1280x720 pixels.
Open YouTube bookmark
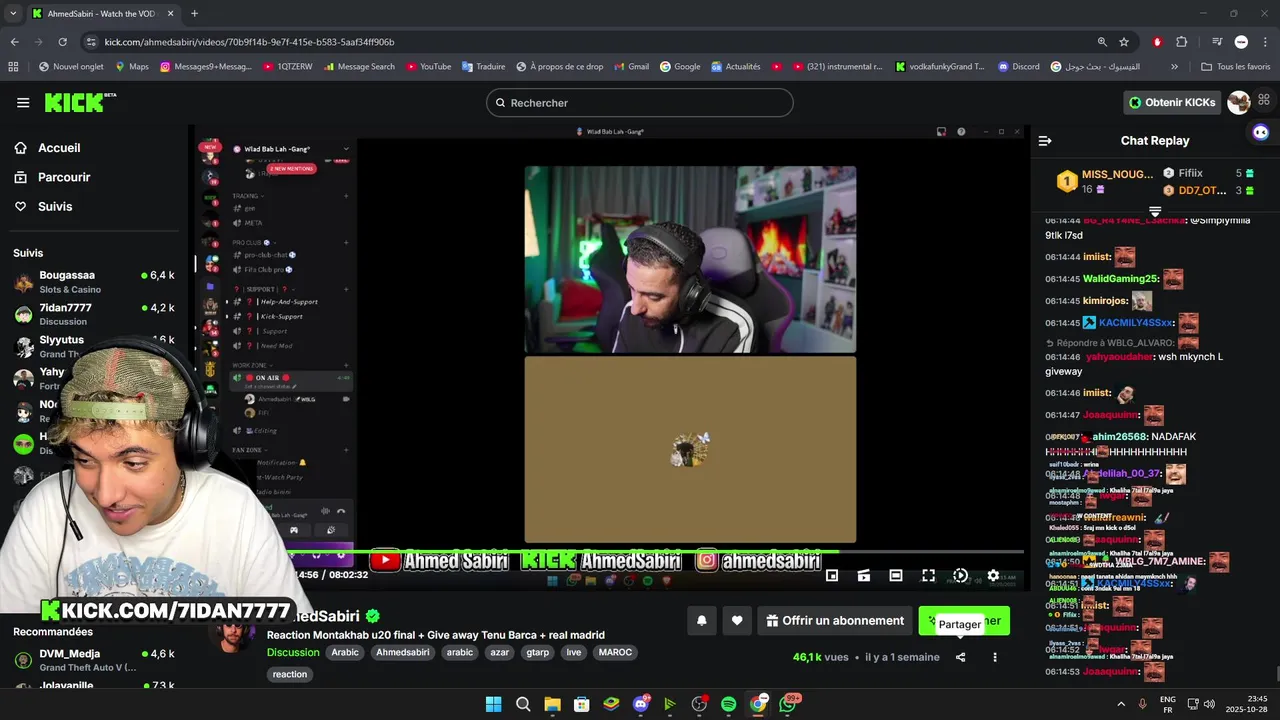[428, 67]
